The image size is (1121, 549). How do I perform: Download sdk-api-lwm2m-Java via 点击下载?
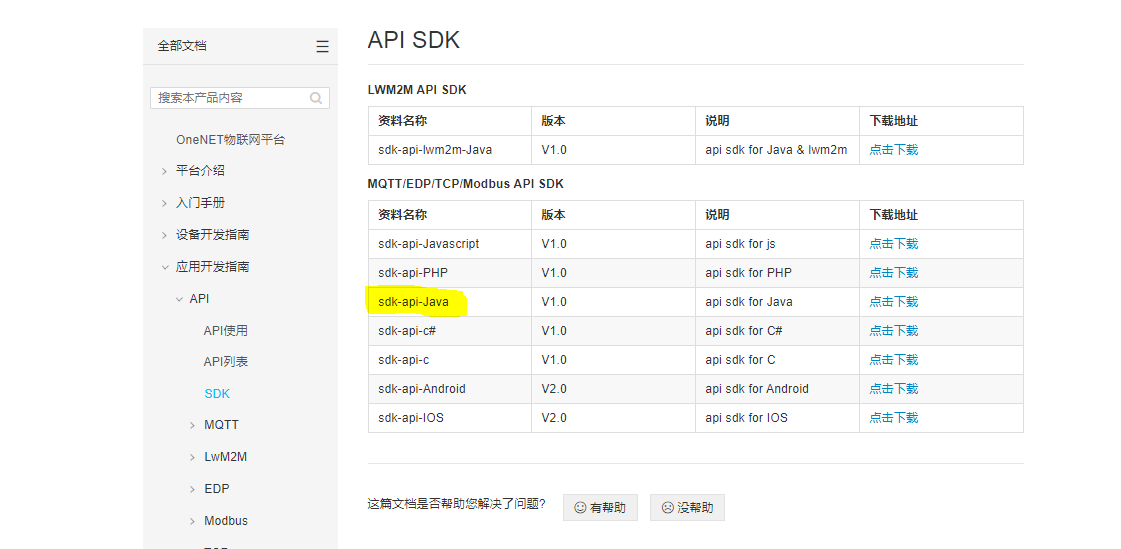pyautogui.click(x=894, y=150)
